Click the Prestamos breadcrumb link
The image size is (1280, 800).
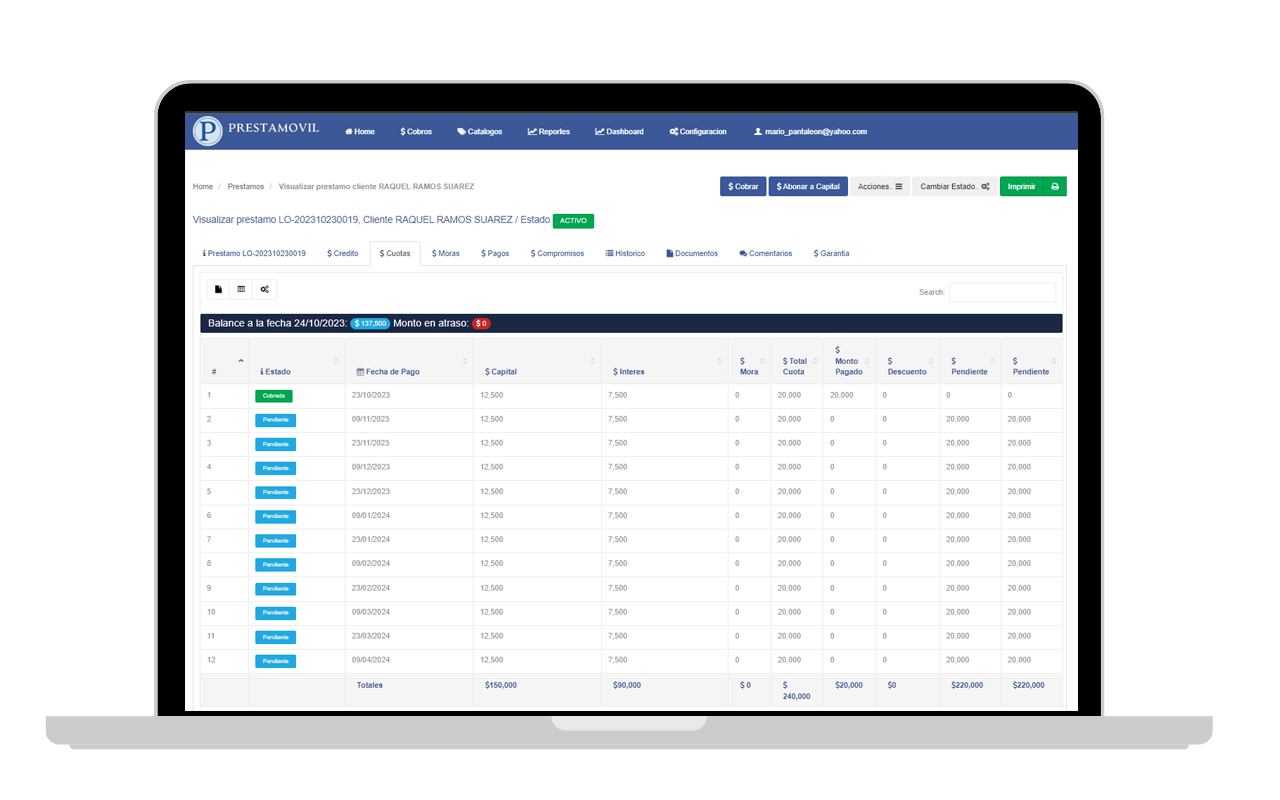click(x=246, y=186)
